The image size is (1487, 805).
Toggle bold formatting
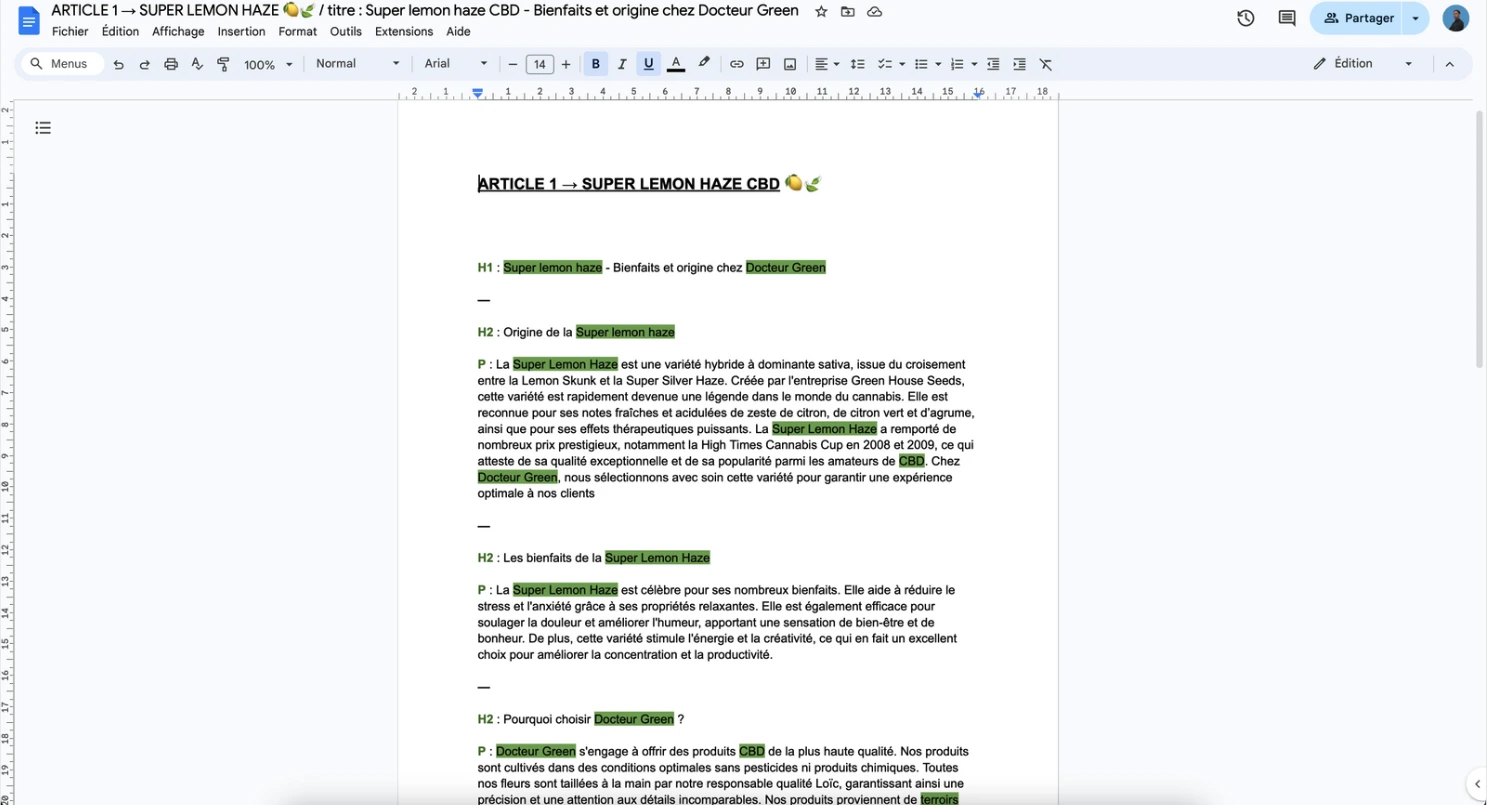point(596,64)
